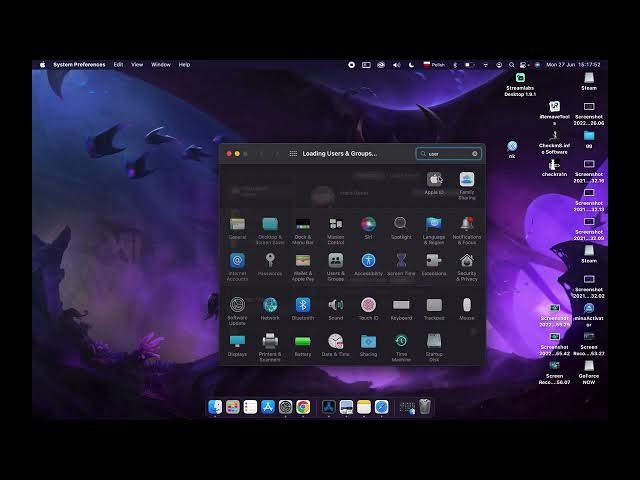Open the Window menu
Image resolution: width=640 pixels, height=480 pixels.
pyautogui.click(x=161, y=64)
